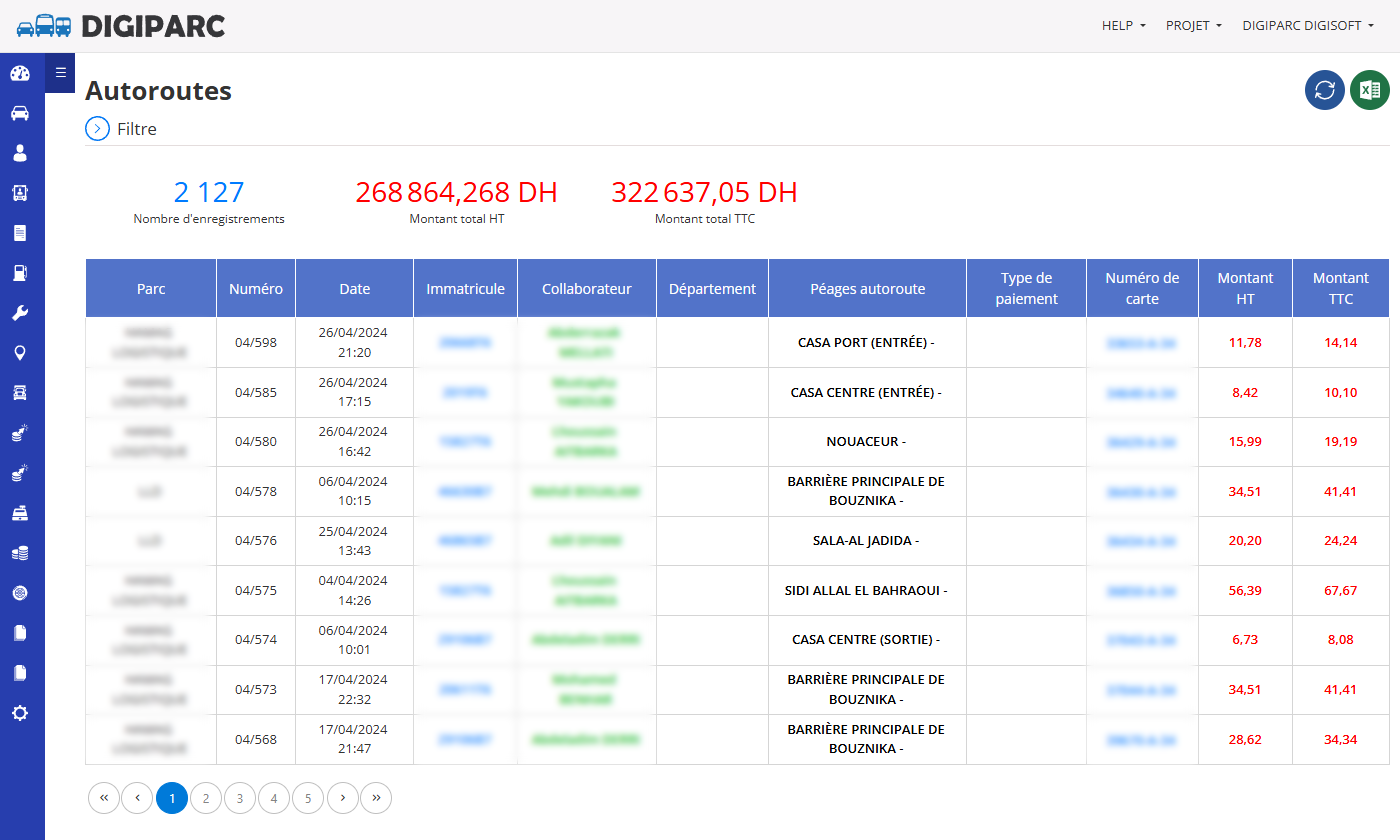The image size is (1400, 840).
Task: Open the ID badge icon in sidebar
Action: point(20,193)
